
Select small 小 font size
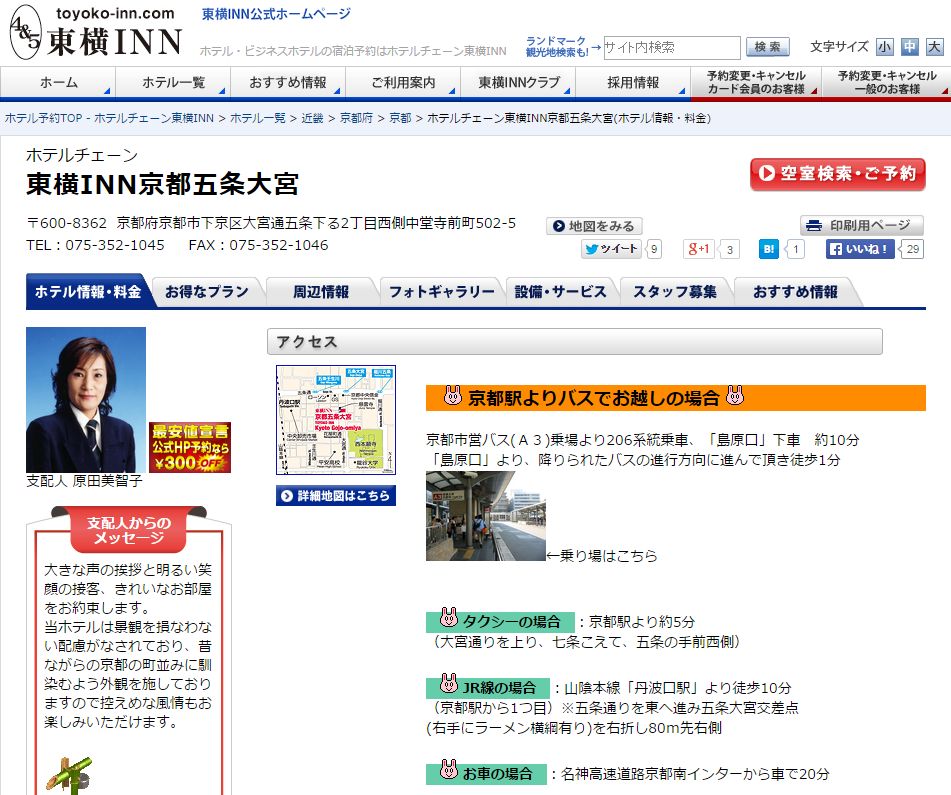[x=884, y=47]
